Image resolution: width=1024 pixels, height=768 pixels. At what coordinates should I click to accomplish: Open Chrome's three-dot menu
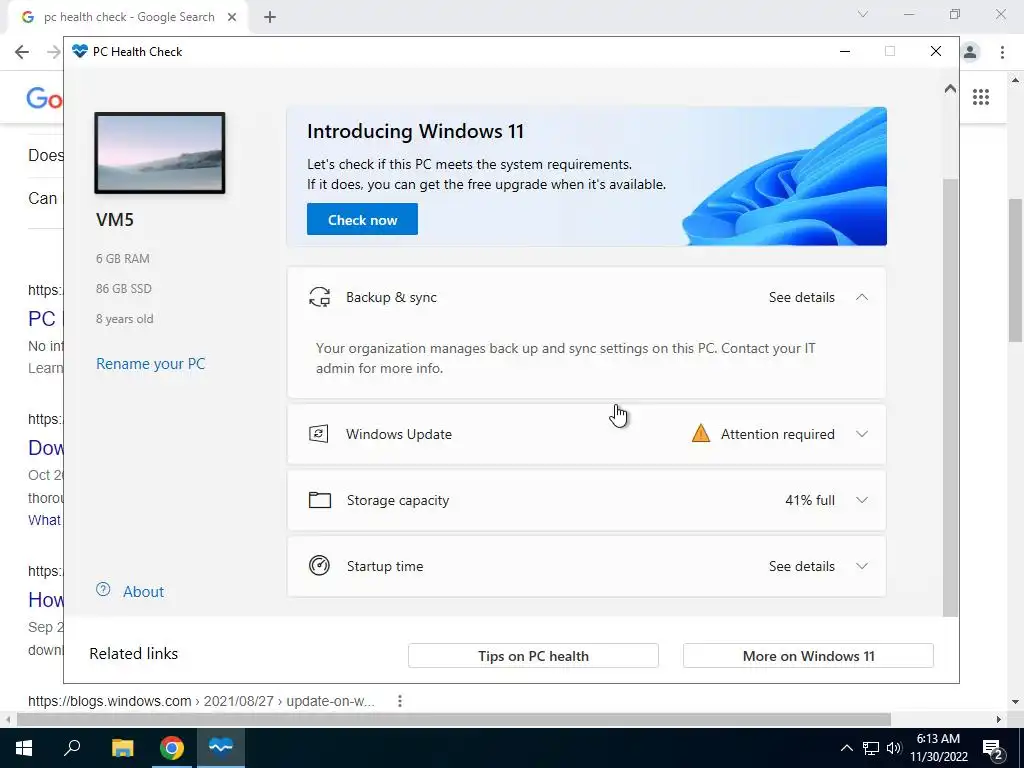click(x=1002, y=52)
